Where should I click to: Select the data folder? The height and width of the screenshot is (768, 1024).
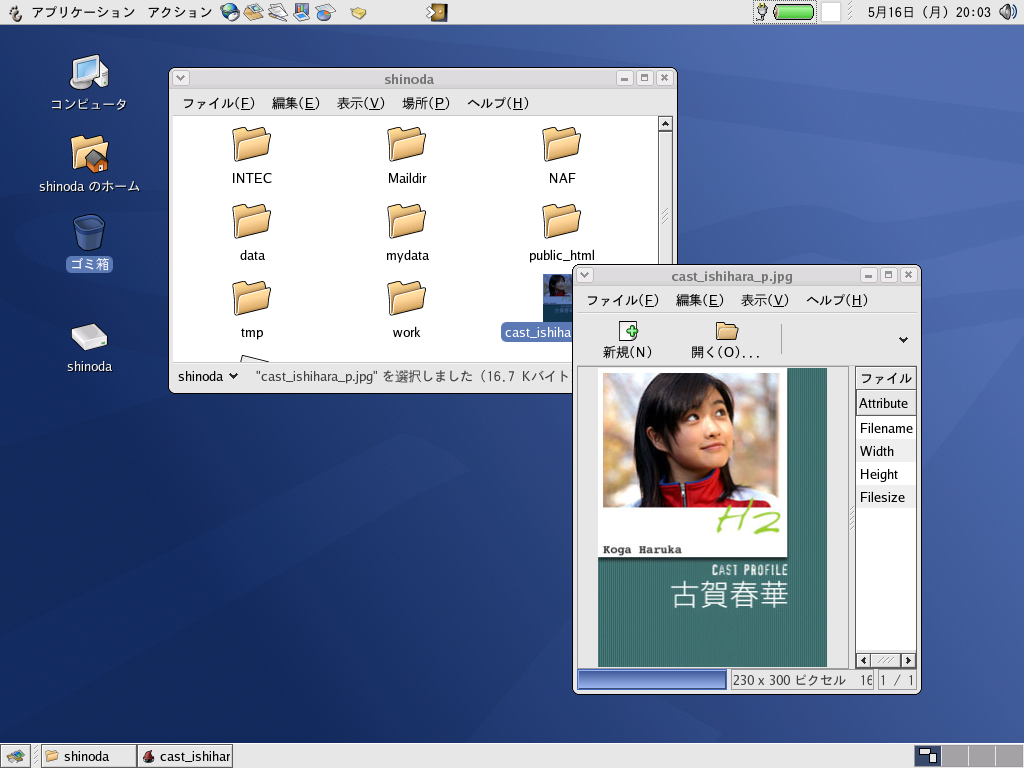252,232
